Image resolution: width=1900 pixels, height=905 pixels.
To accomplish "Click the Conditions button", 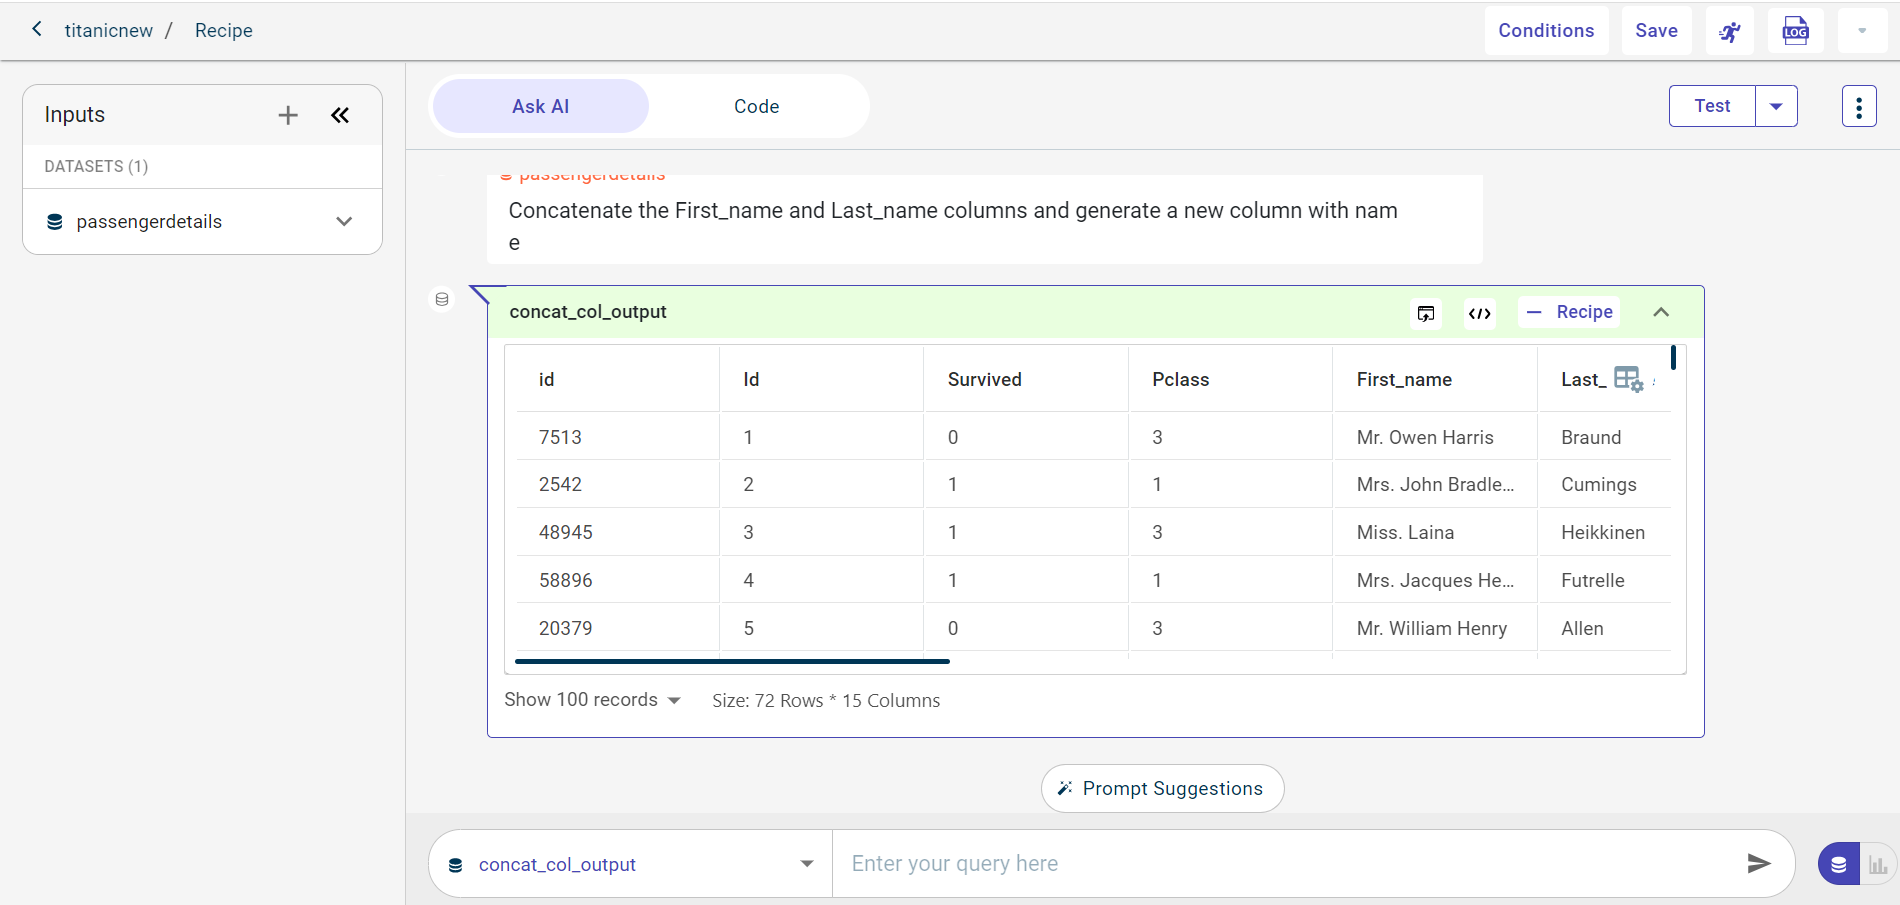I will point(1545,31).
